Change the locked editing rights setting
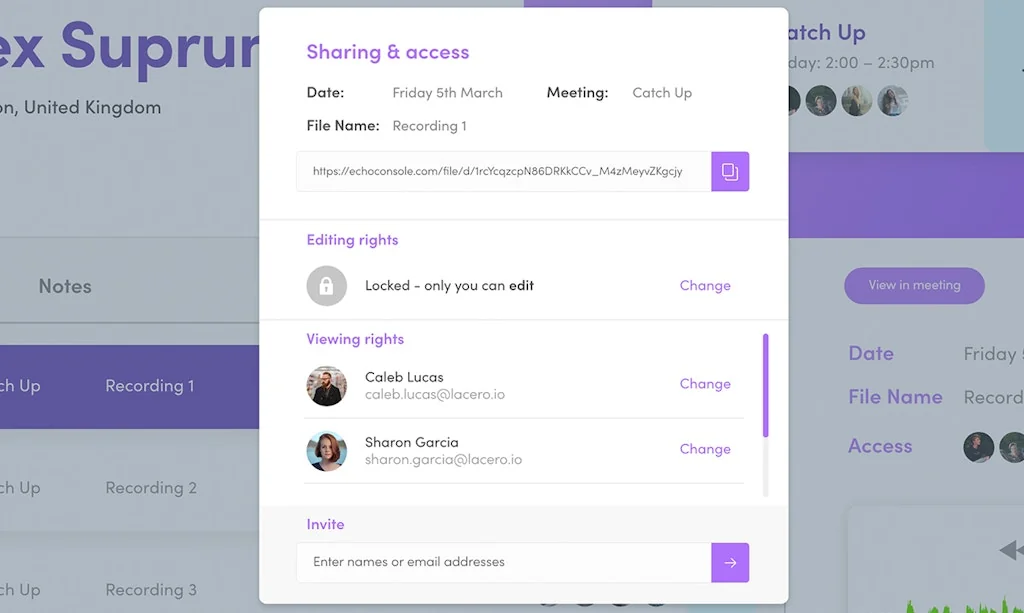This screenshot has height=613, width=1024. (x=704, y=285)
